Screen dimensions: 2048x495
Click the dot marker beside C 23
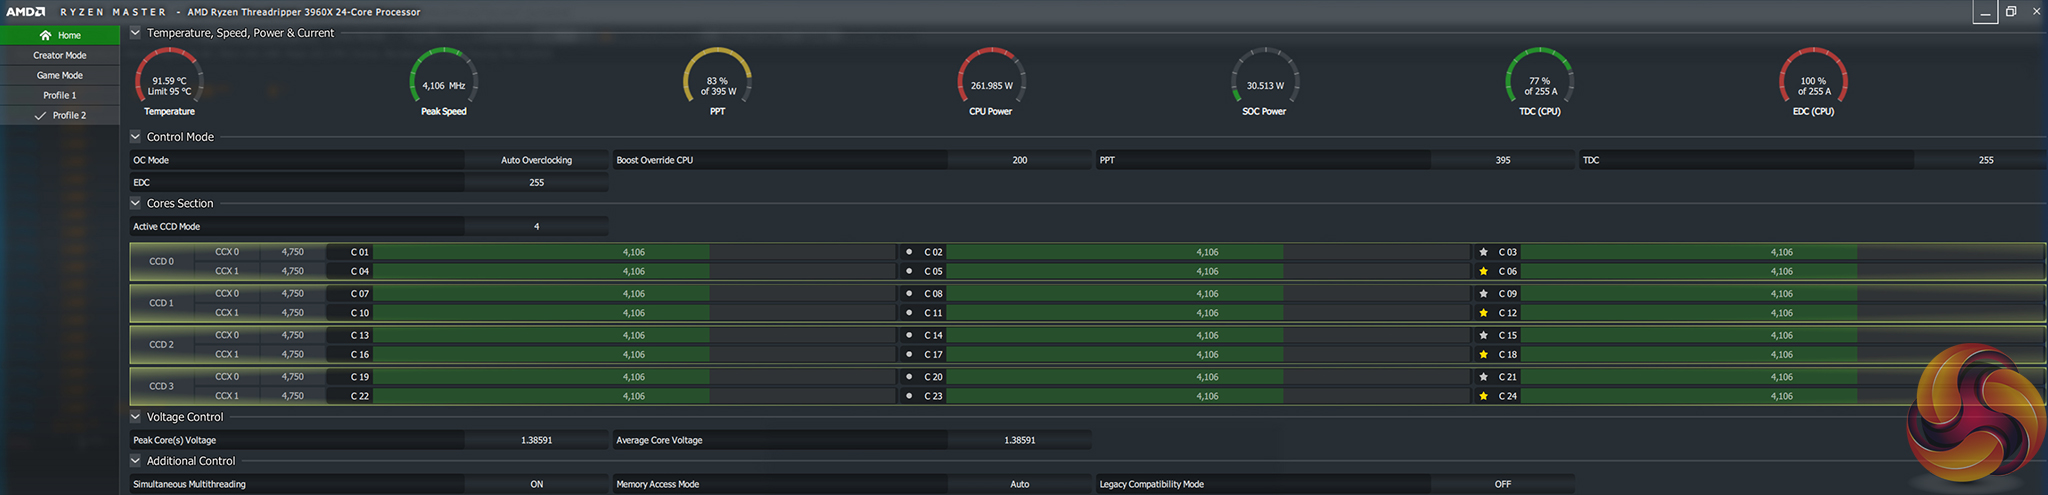[x=909, y=396]
